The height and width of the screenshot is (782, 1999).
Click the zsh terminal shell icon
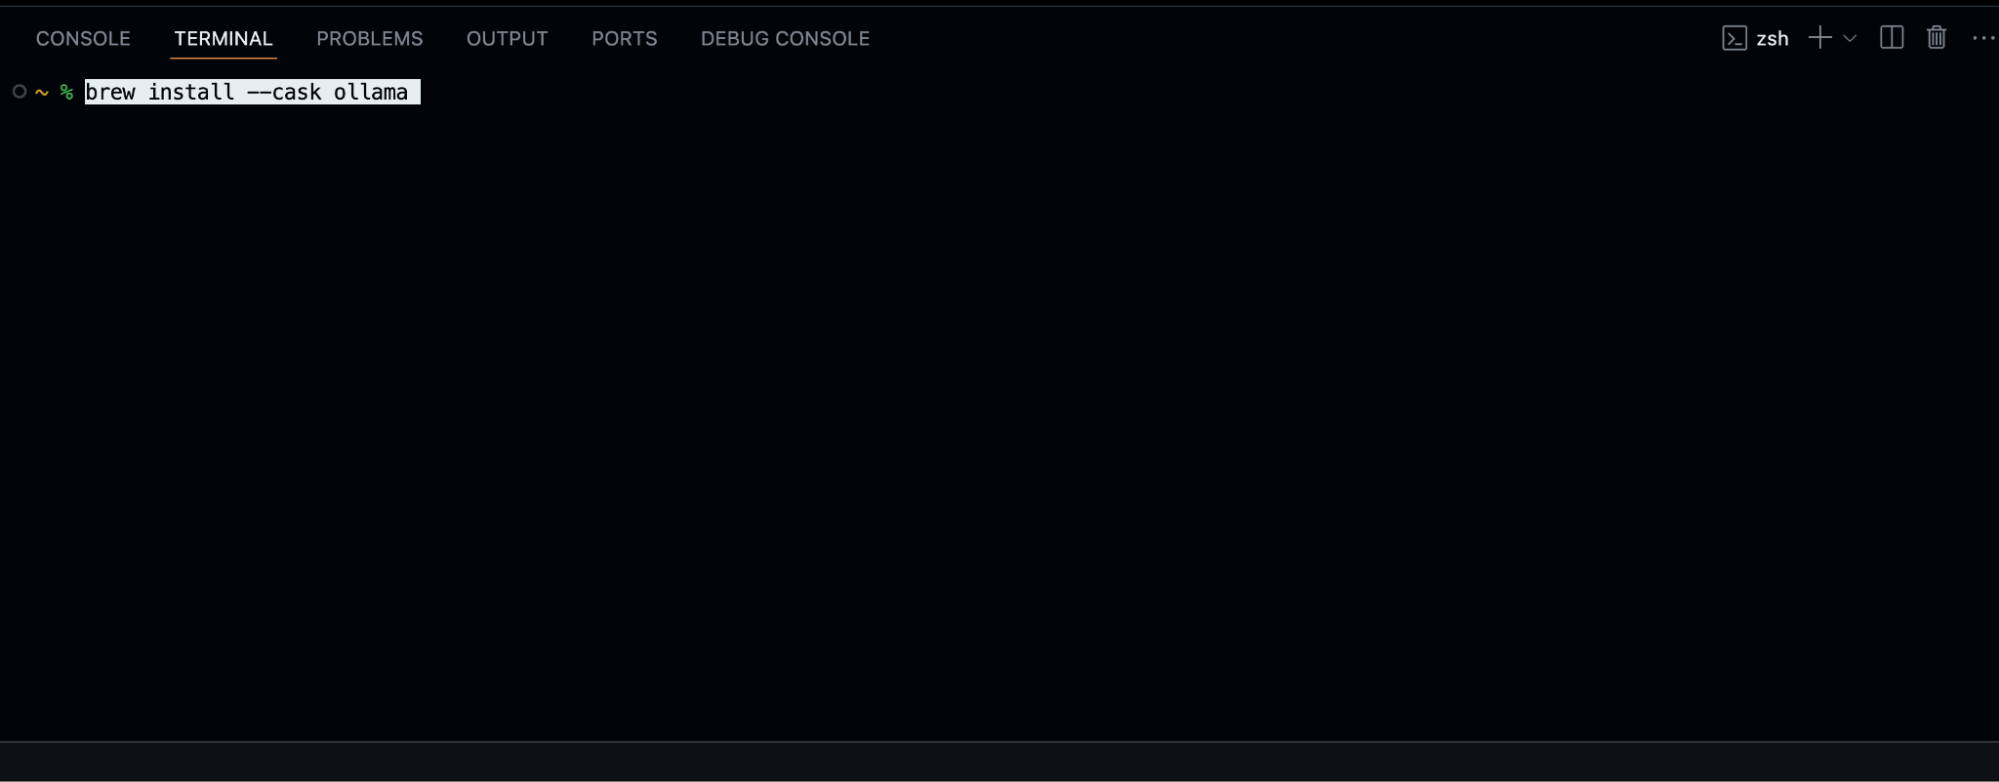[x=1734, y=38]
